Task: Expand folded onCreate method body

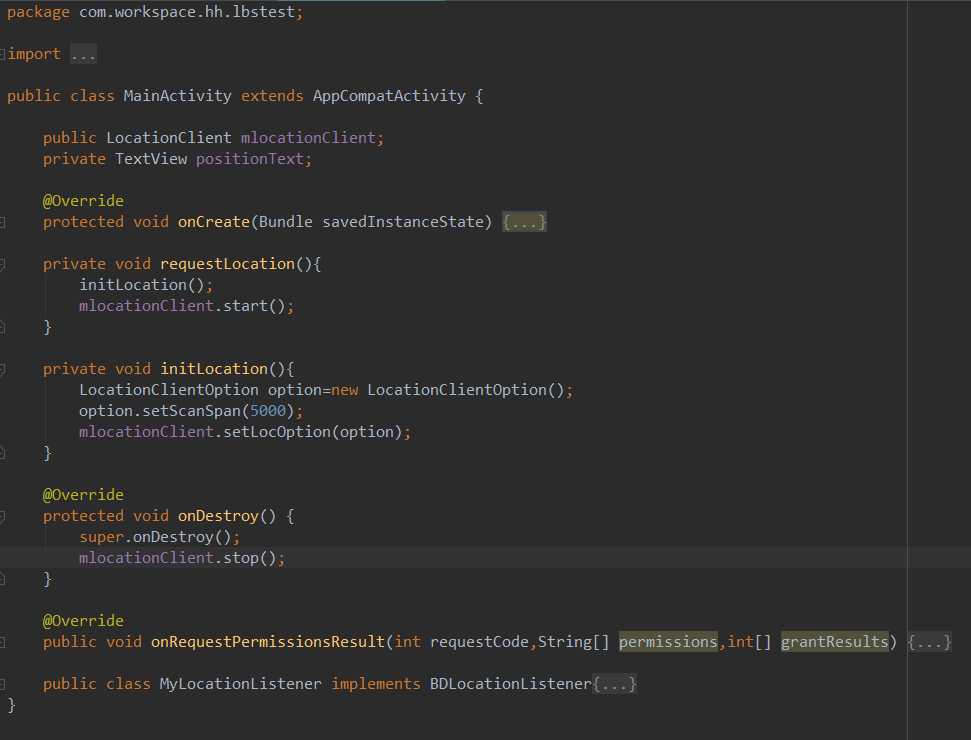Action: tap(524, 222)
